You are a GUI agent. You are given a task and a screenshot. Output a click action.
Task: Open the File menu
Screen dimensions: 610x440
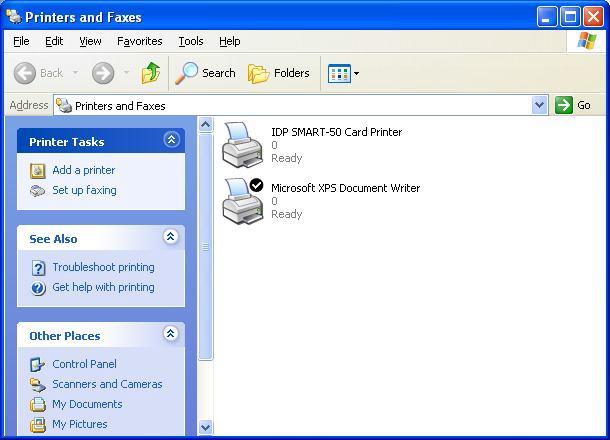[x=21, y=41]
